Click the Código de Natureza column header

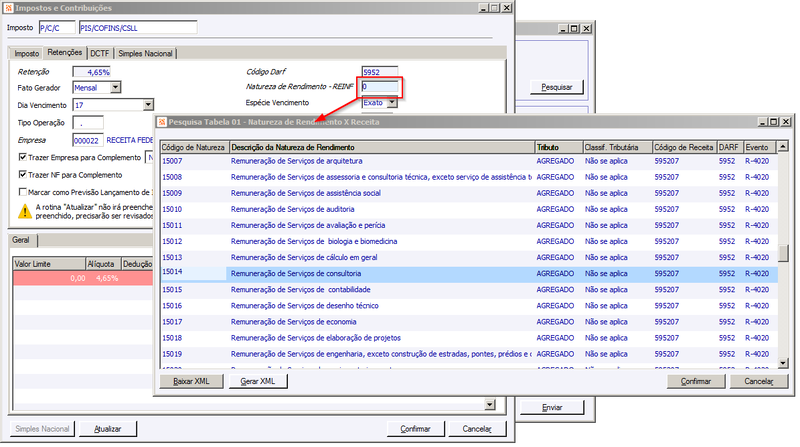tap(194, 147)
